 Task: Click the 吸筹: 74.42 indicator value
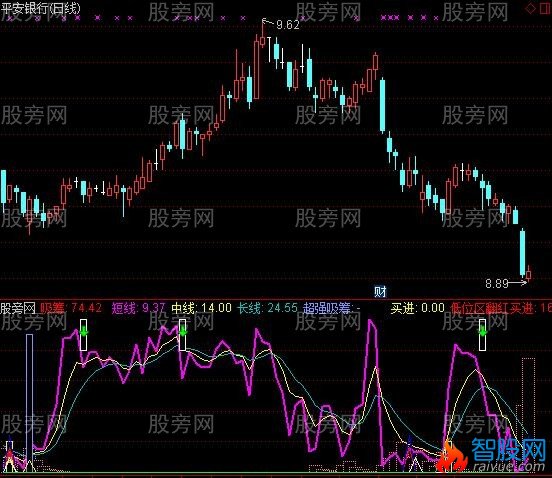pos(71,308)
